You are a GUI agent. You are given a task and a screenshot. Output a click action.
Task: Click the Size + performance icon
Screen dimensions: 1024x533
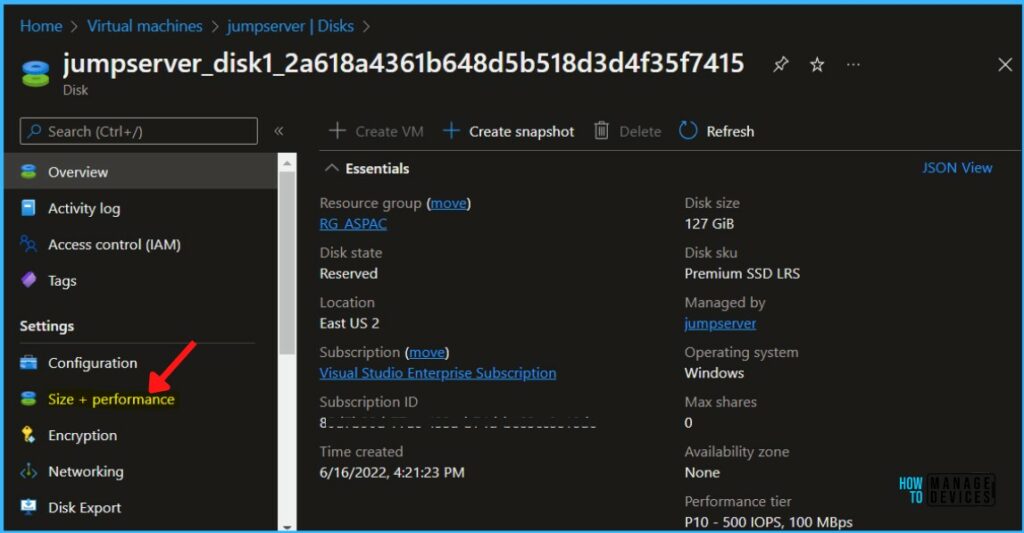coord(28,398)
